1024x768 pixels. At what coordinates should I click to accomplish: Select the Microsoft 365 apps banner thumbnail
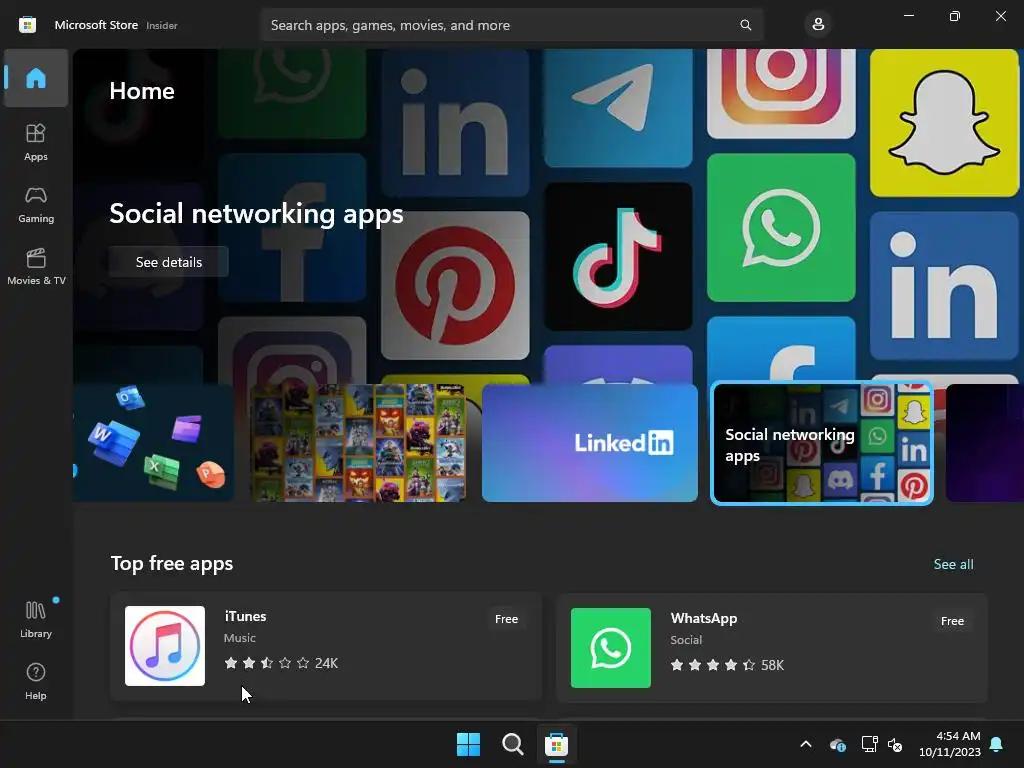point(153,443)
